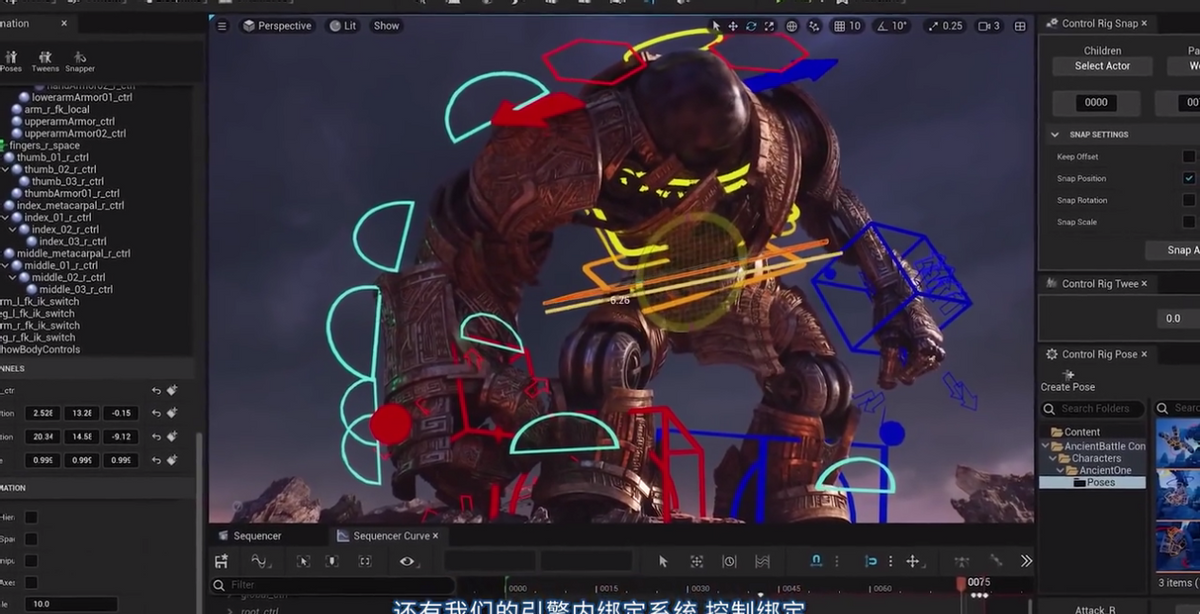This screenshot has width=1200, height=614.
Task: Enable the Snap Rotation checkbox
Action: click(x=1189, y=200)
